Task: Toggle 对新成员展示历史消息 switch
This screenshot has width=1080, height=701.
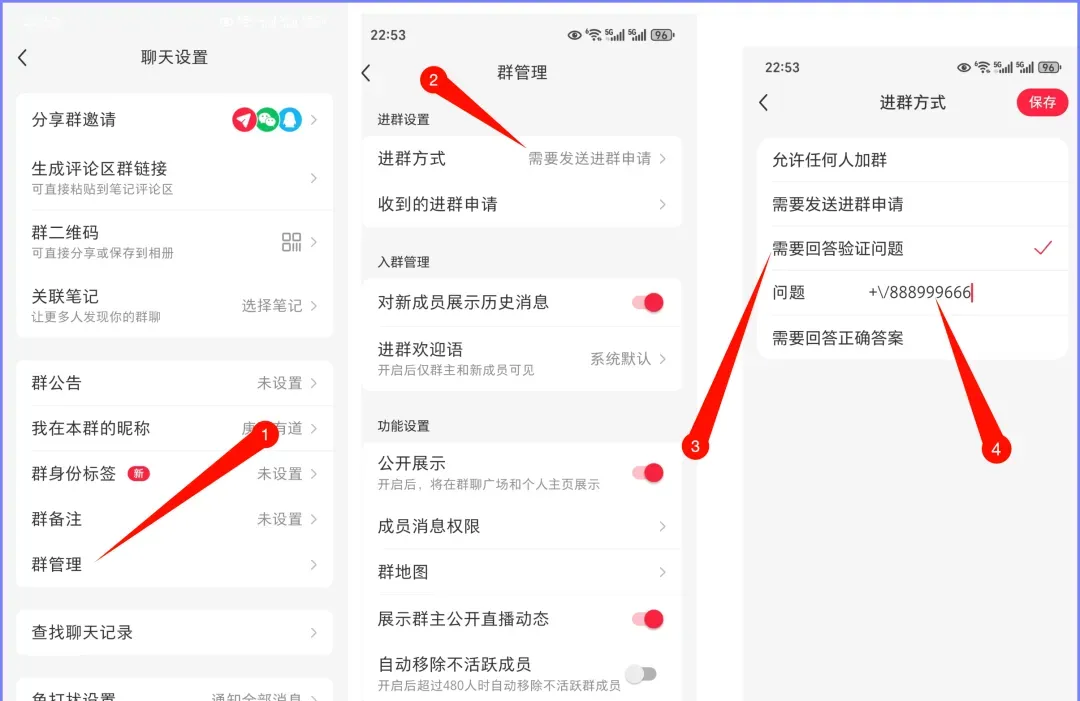Action: [647, 303]
